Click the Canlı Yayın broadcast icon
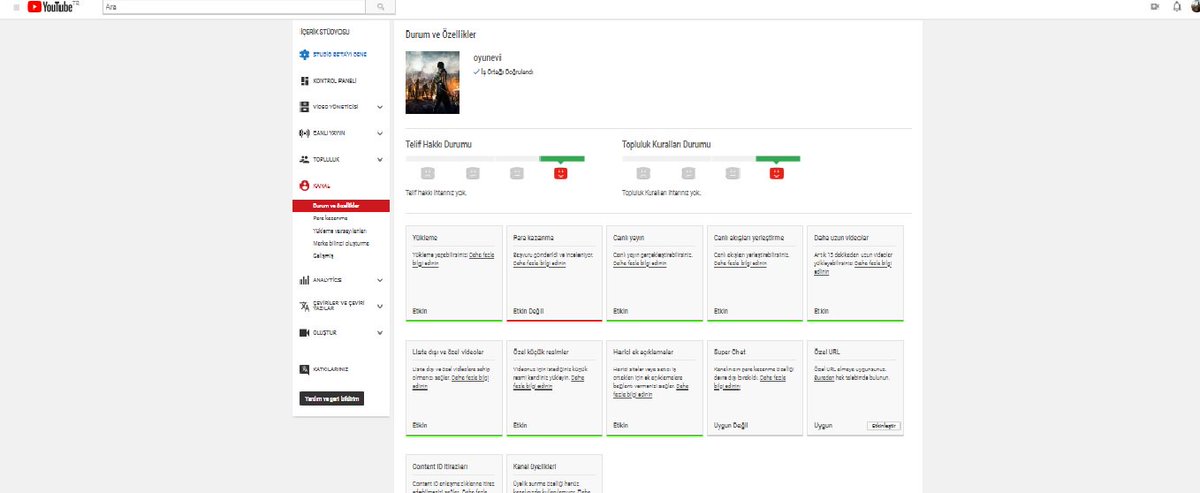The height and width of the screenshot is (493, 1200). (305, 132)
